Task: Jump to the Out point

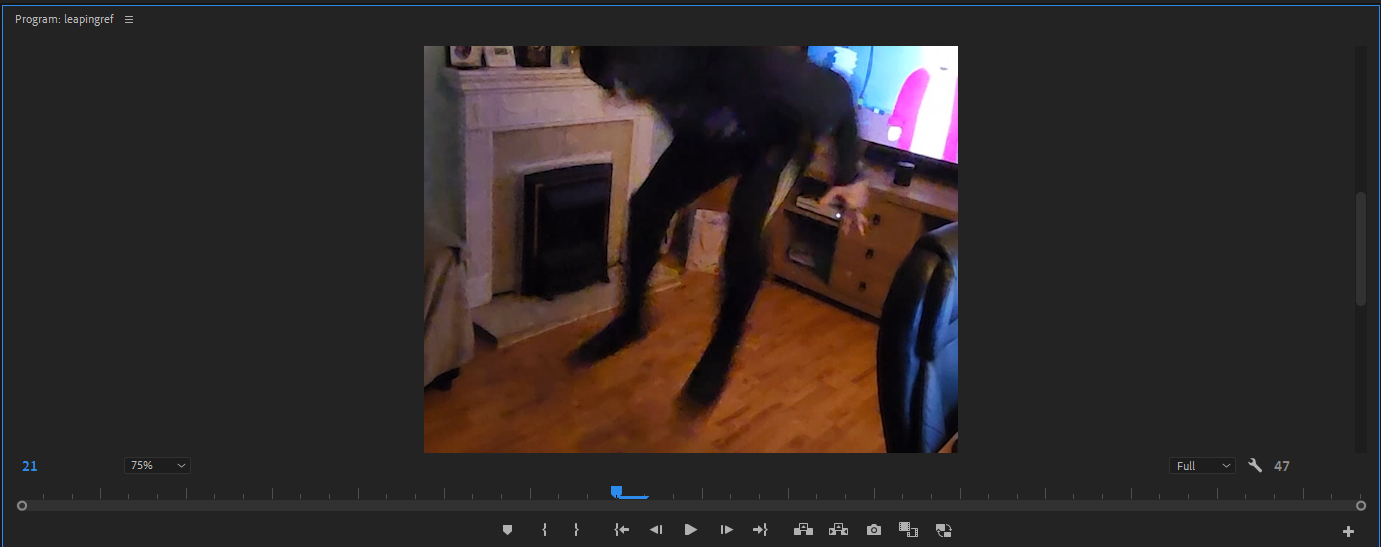Action: (760, 530)
